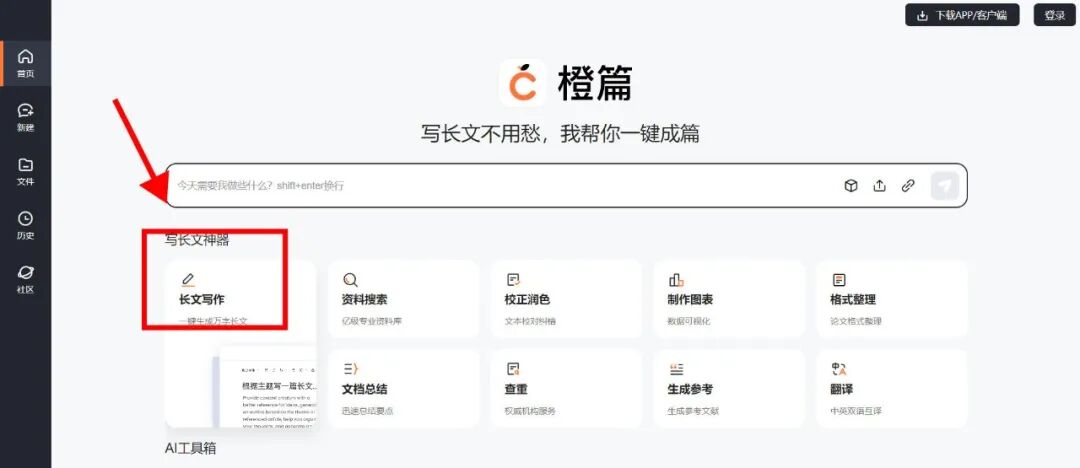The image size is (1080, 468).
Task: Click the 长文写作 document preview thumbnail
Action: point(265,387)
